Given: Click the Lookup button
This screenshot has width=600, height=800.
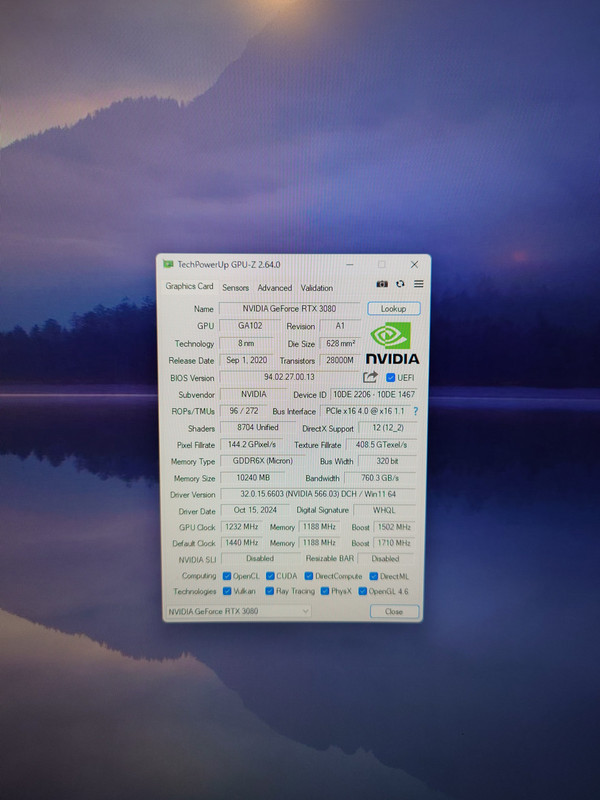Looking at the screenshot, I should (393, 309).
